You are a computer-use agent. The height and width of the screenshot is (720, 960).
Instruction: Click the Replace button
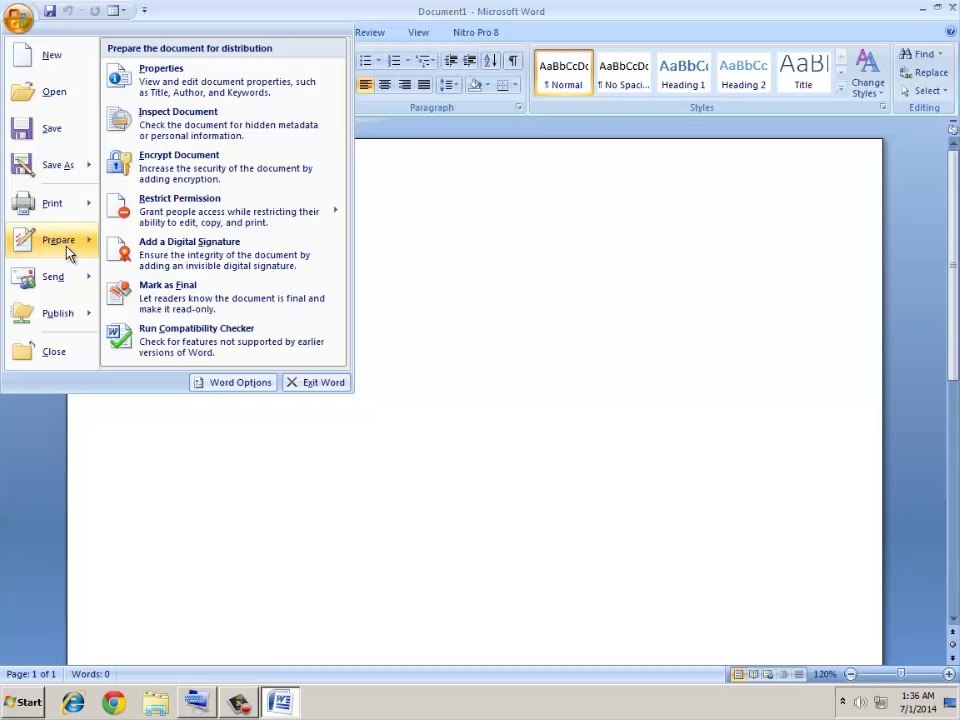point(924,73)
